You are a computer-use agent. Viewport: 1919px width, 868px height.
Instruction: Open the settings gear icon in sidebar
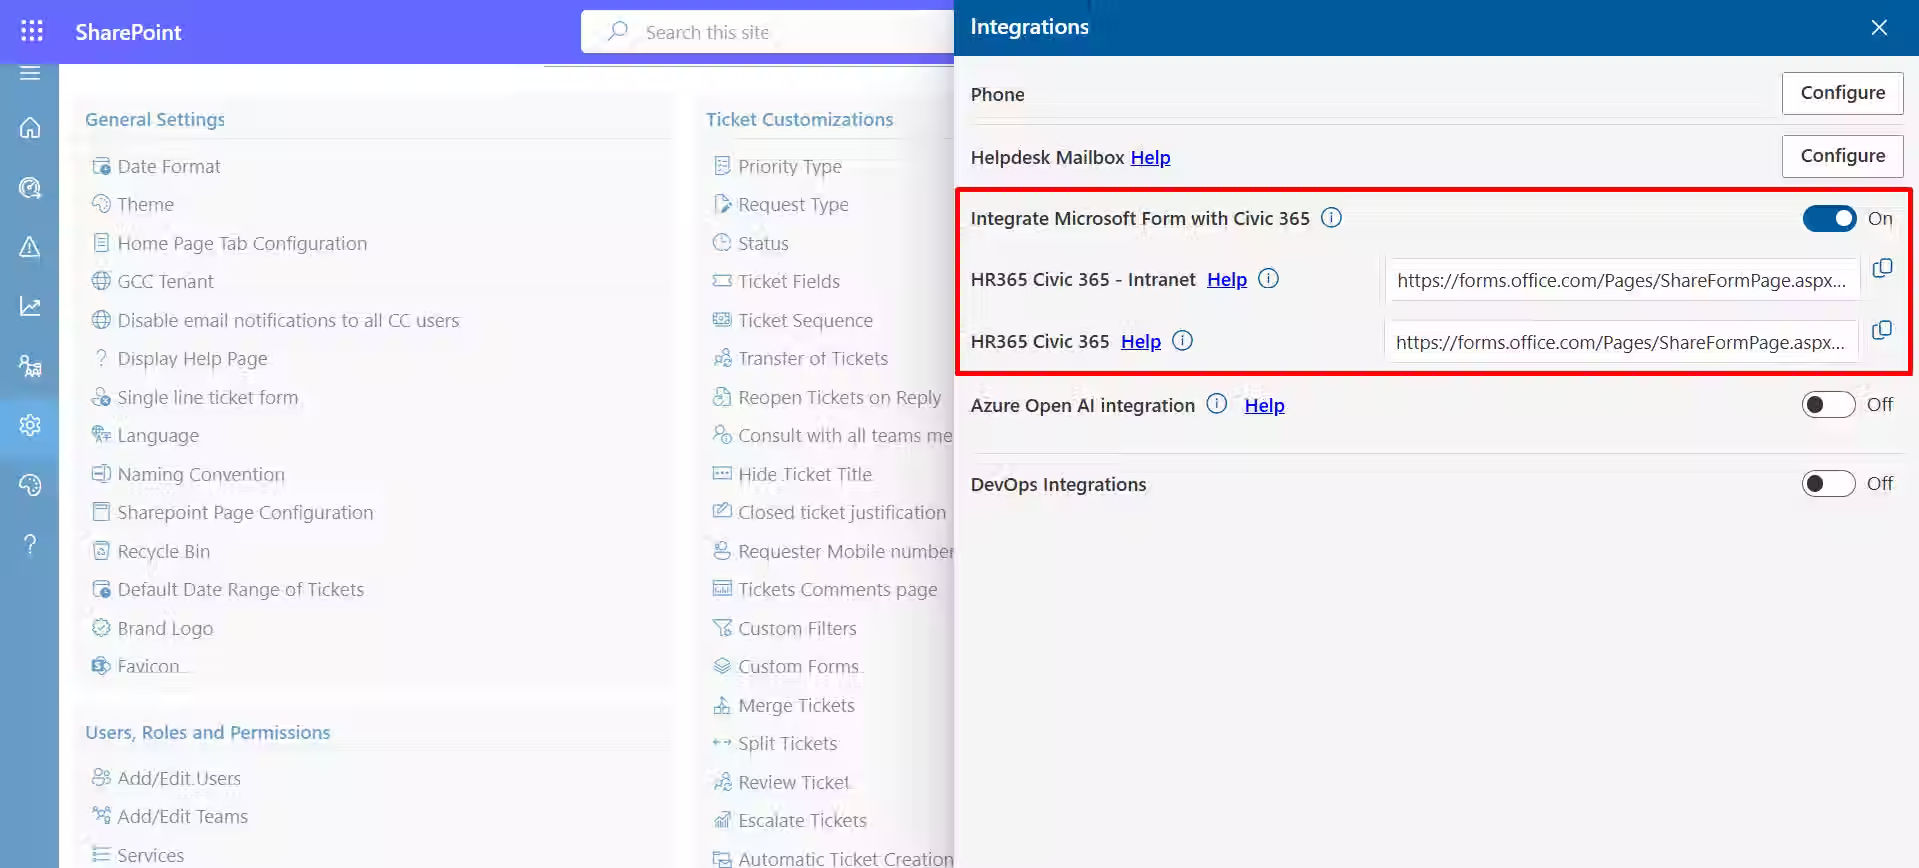point(30,425)
